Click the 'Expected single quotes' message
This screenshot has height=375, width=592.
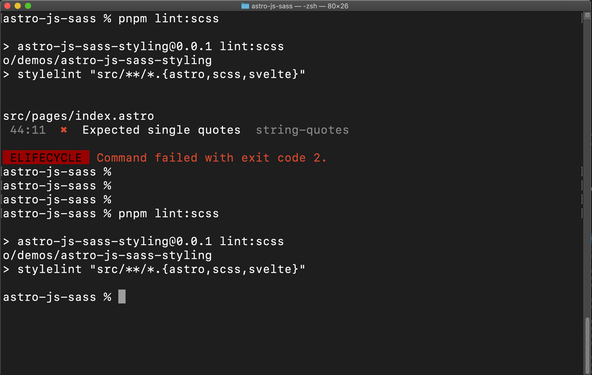point(161,130)
